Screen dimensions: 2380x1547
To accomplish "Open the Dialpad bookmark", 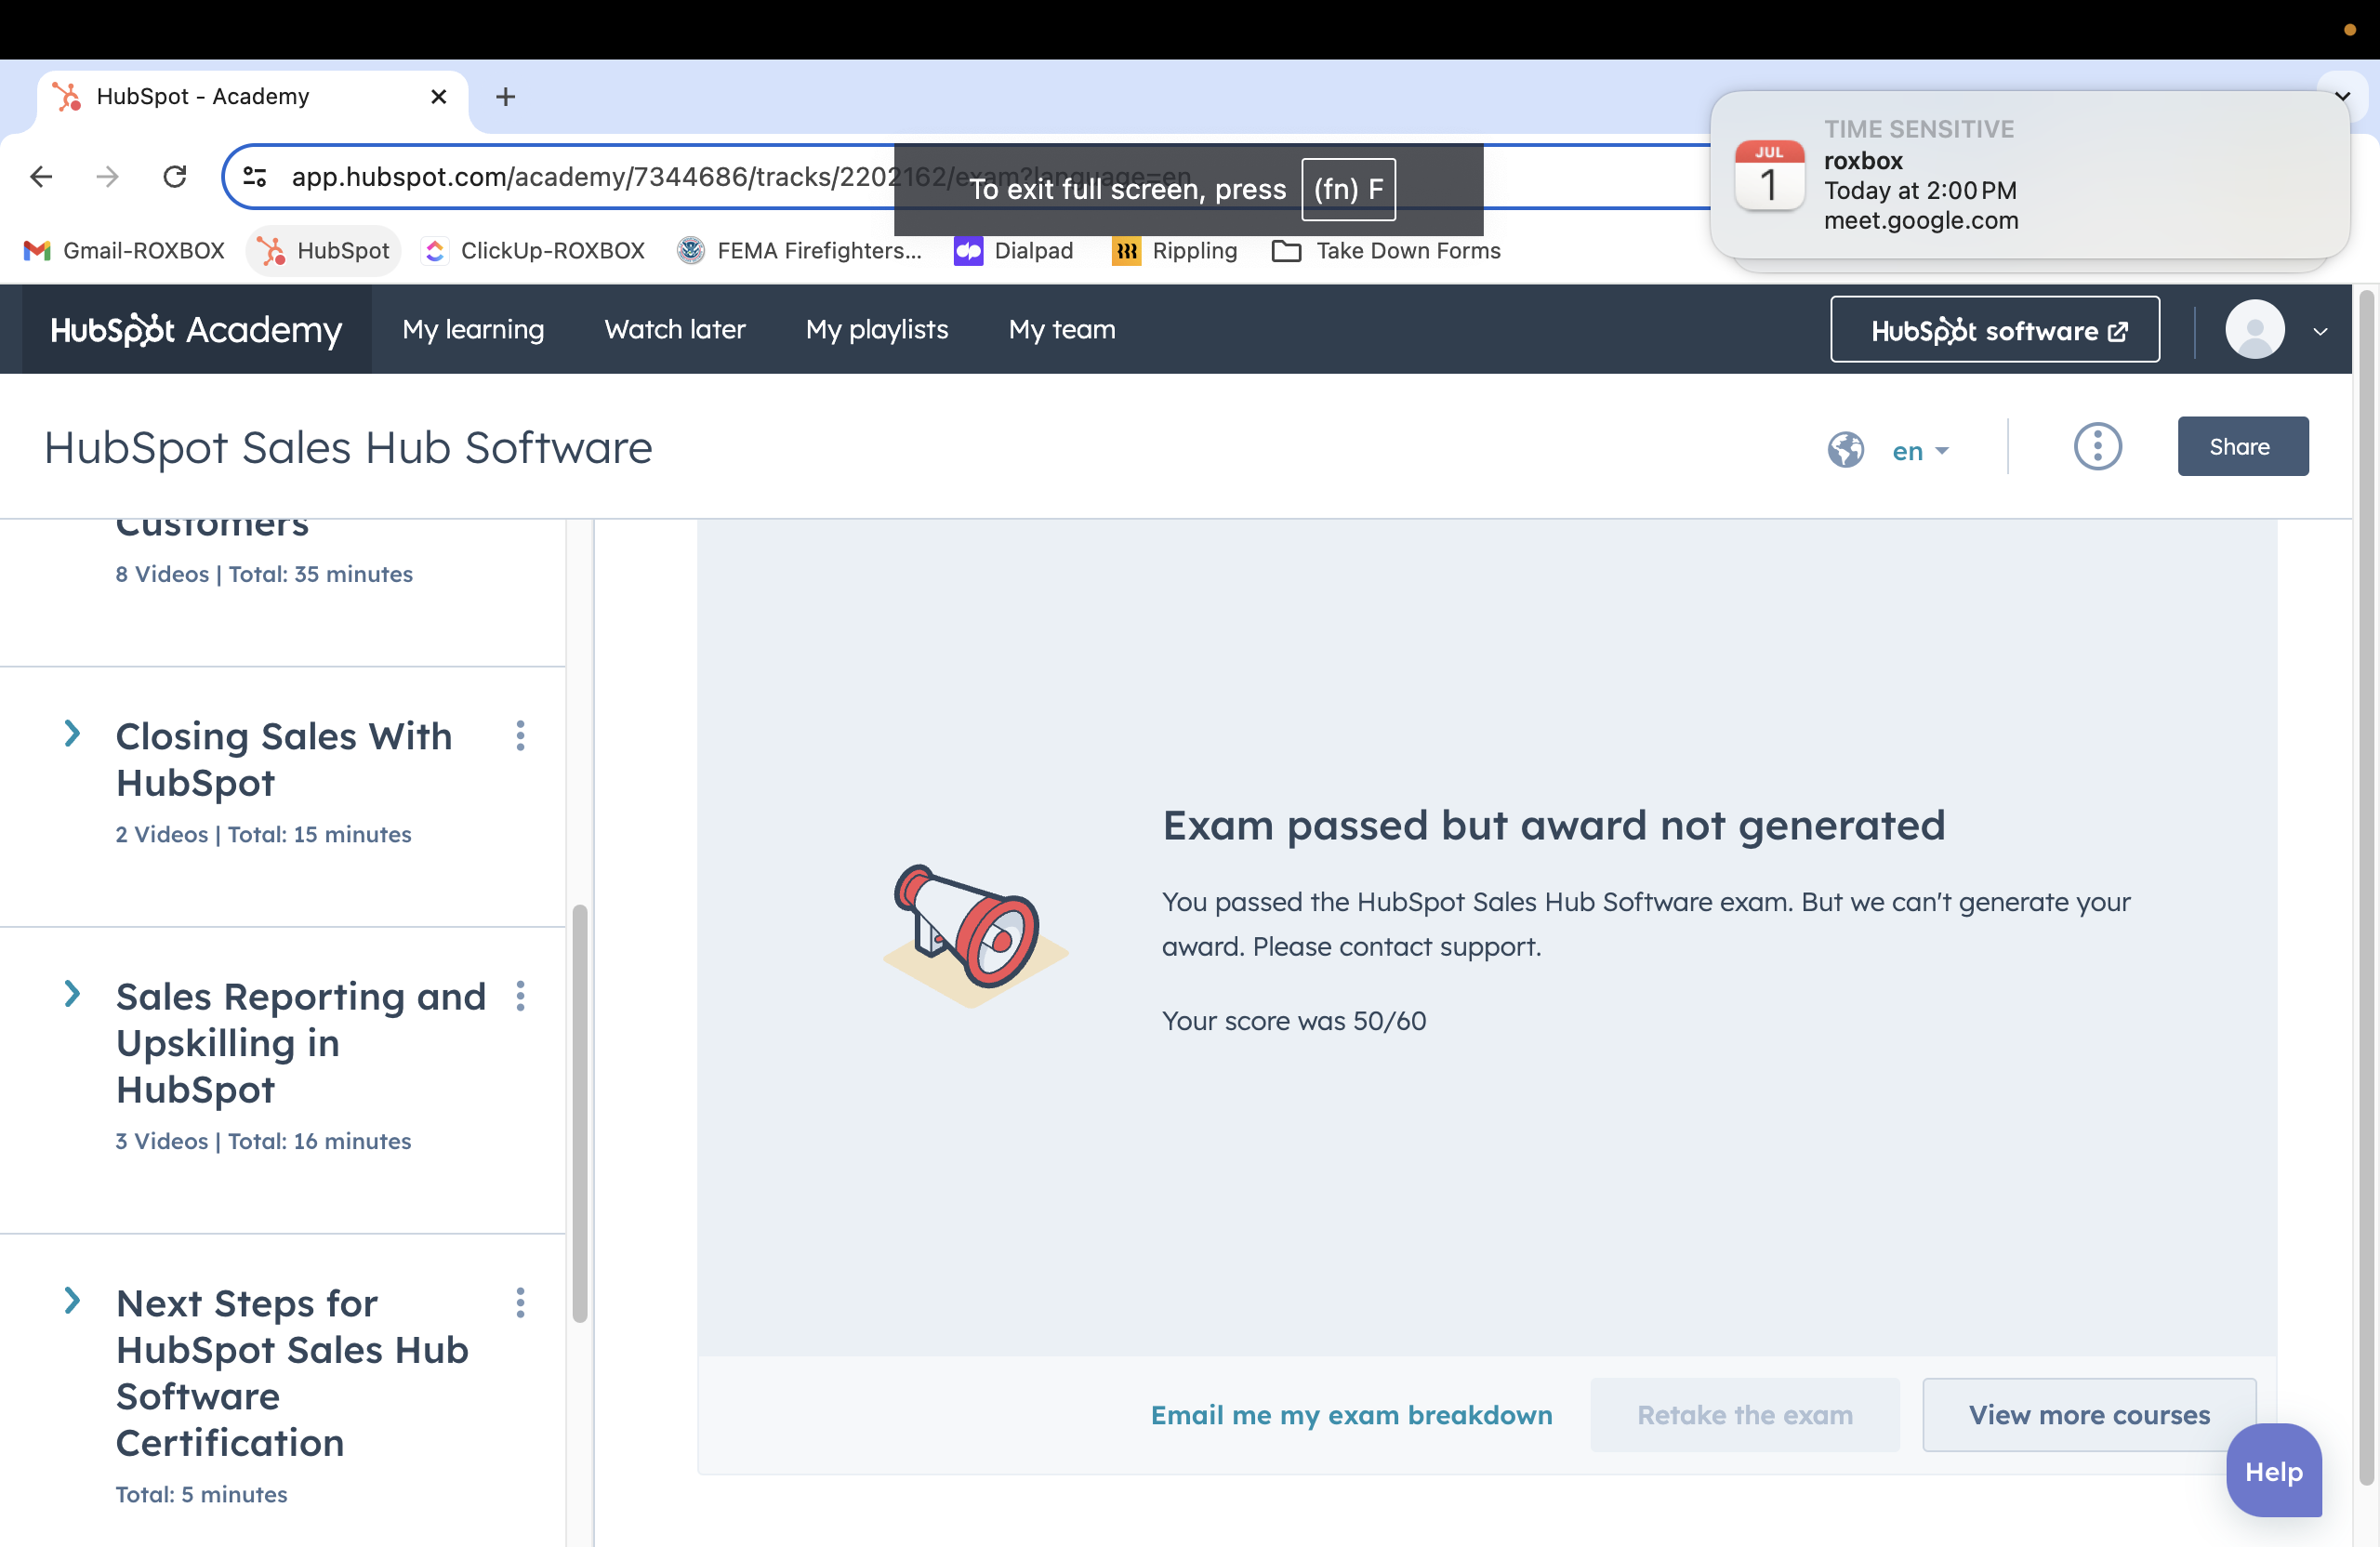I will [1015, 251].
